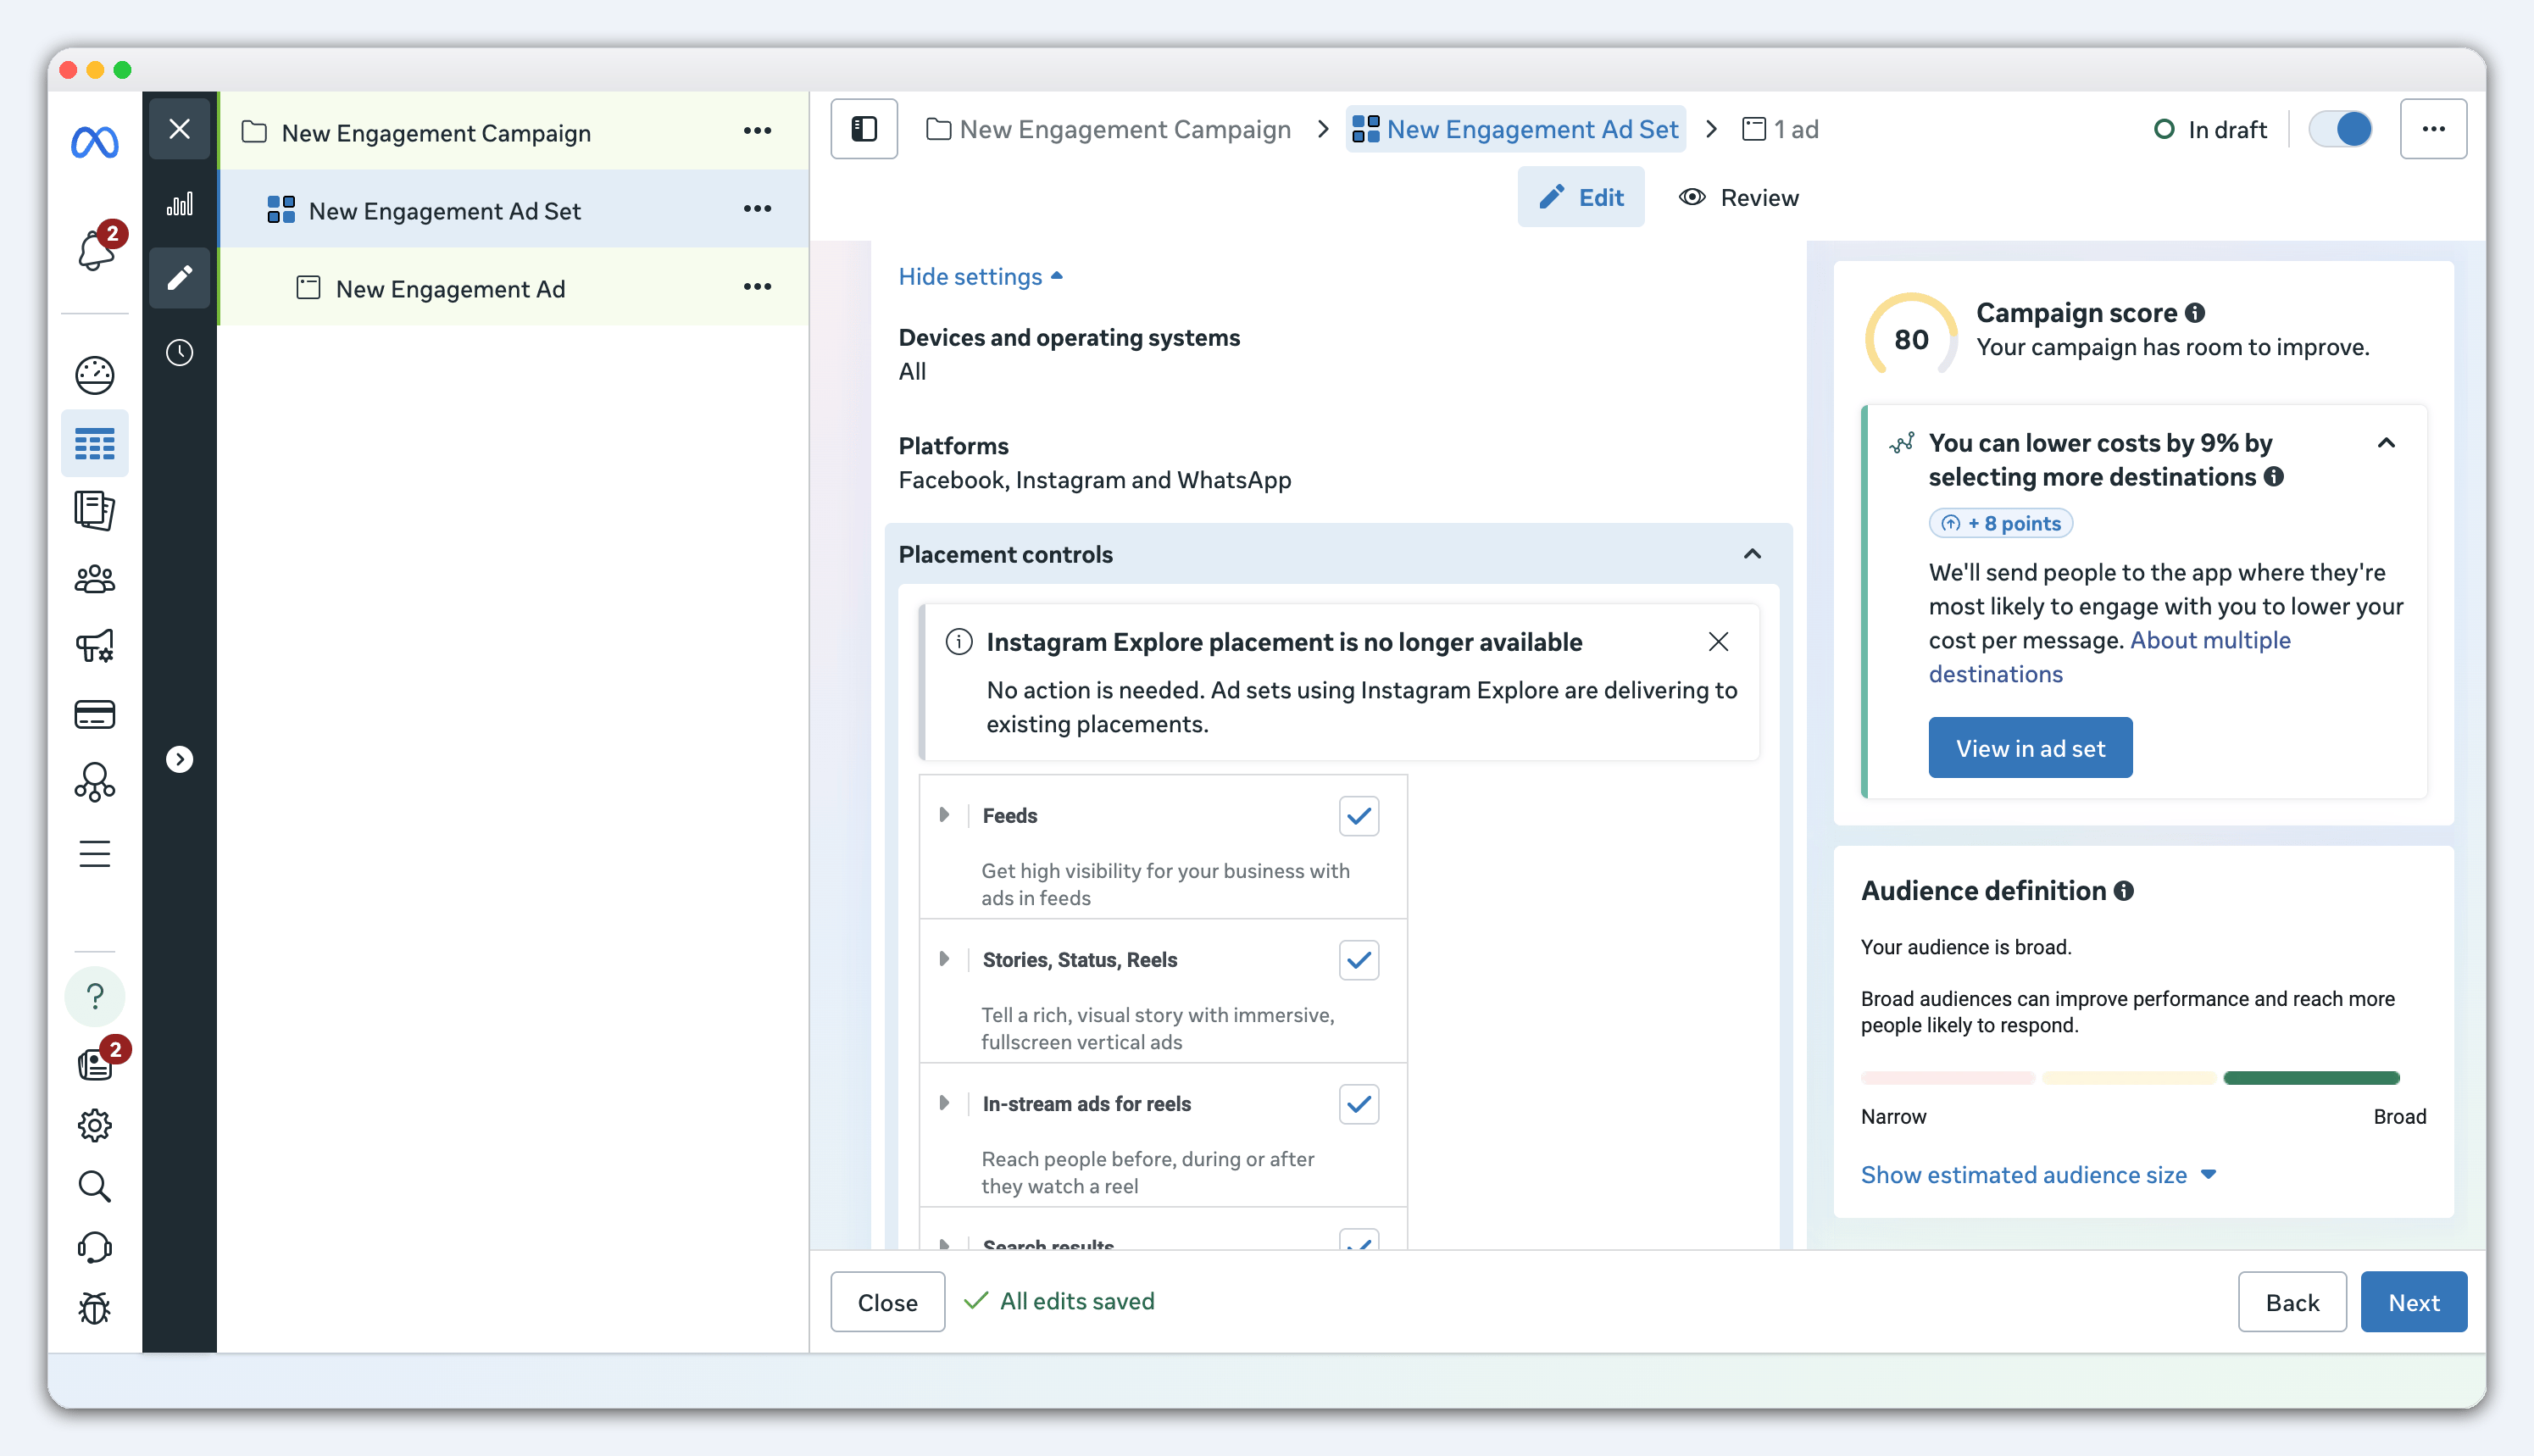The height and width of the screenshot is (1456, 2534).
Task: Click the Next button
Action: (x=2413, y=1302)
